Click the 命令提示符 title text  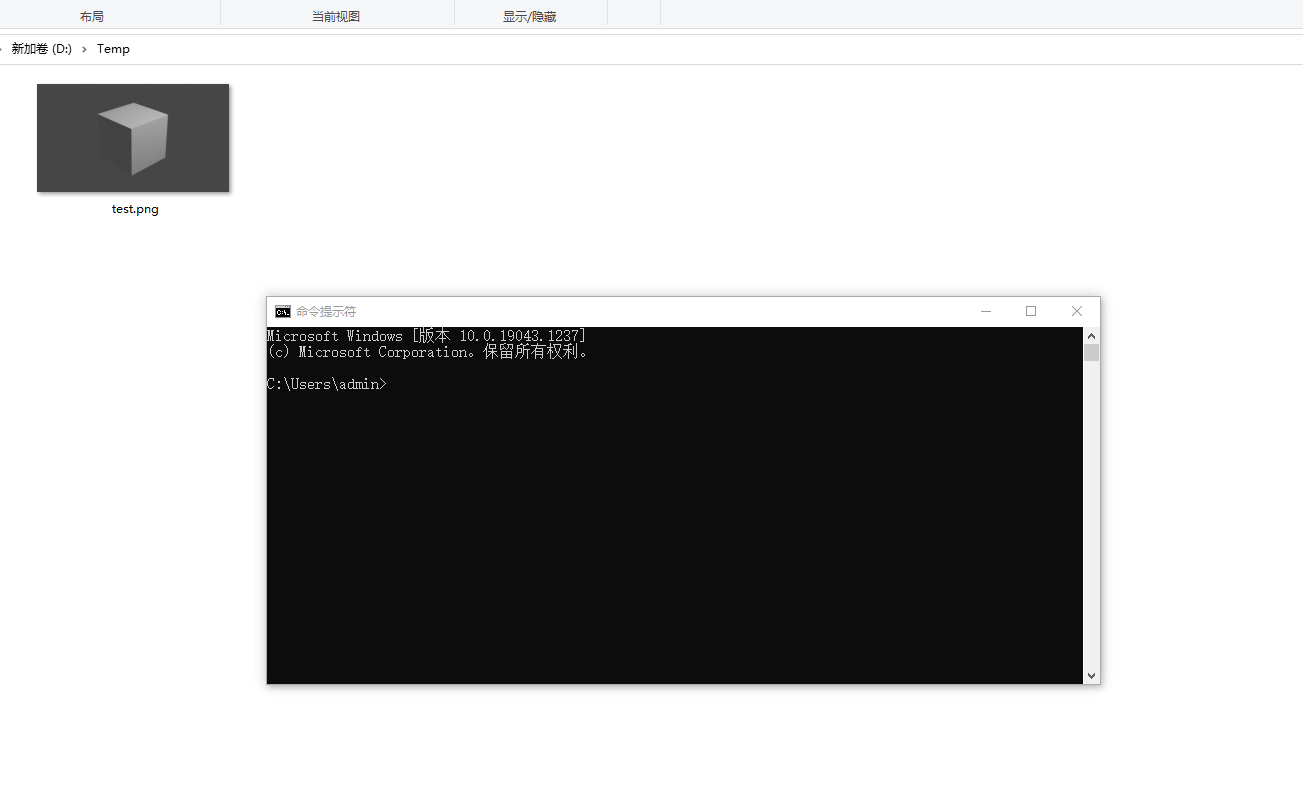coord(324,311)
